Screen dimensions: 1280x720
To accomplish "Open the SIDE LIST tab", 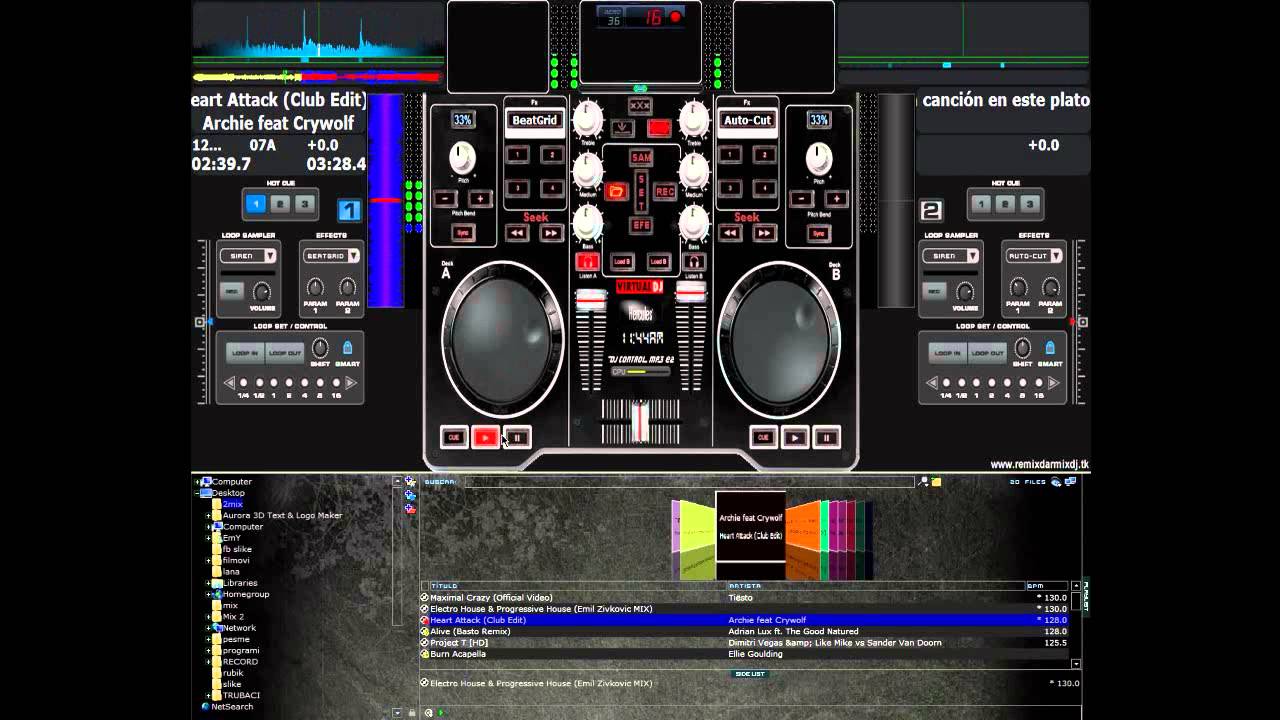I will [x=750, y=674].
